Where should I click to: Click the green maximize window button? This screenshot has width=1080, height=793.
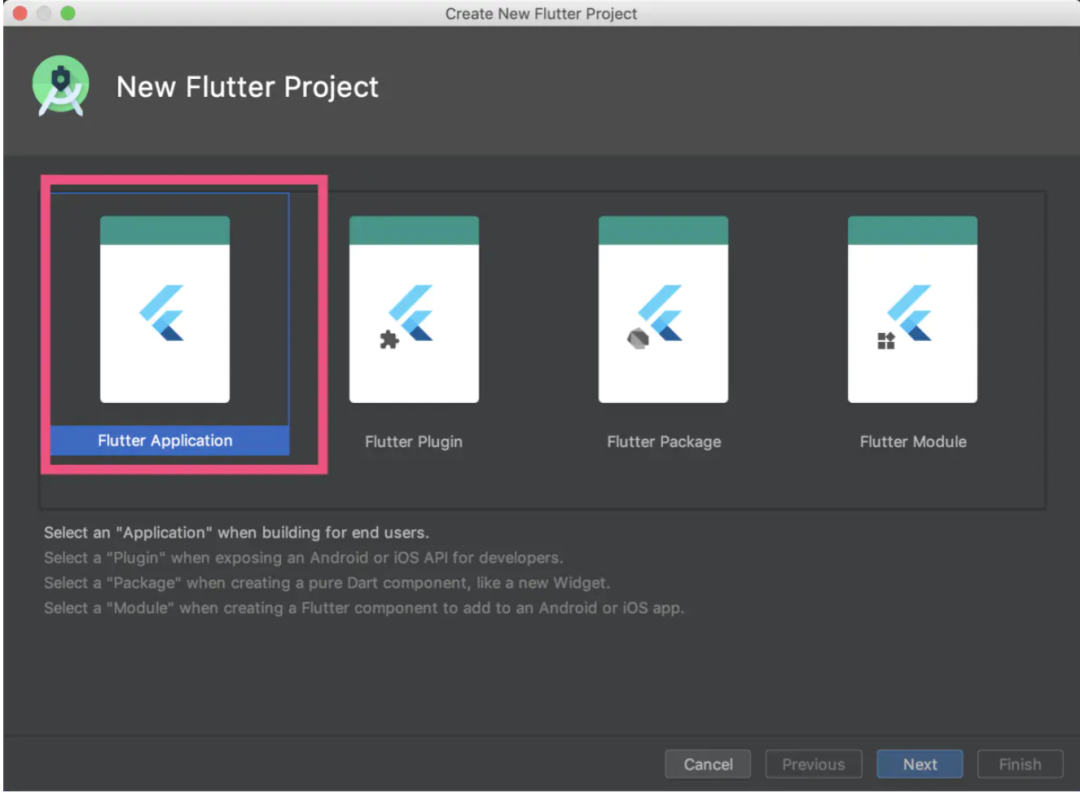tap(68, 14)
